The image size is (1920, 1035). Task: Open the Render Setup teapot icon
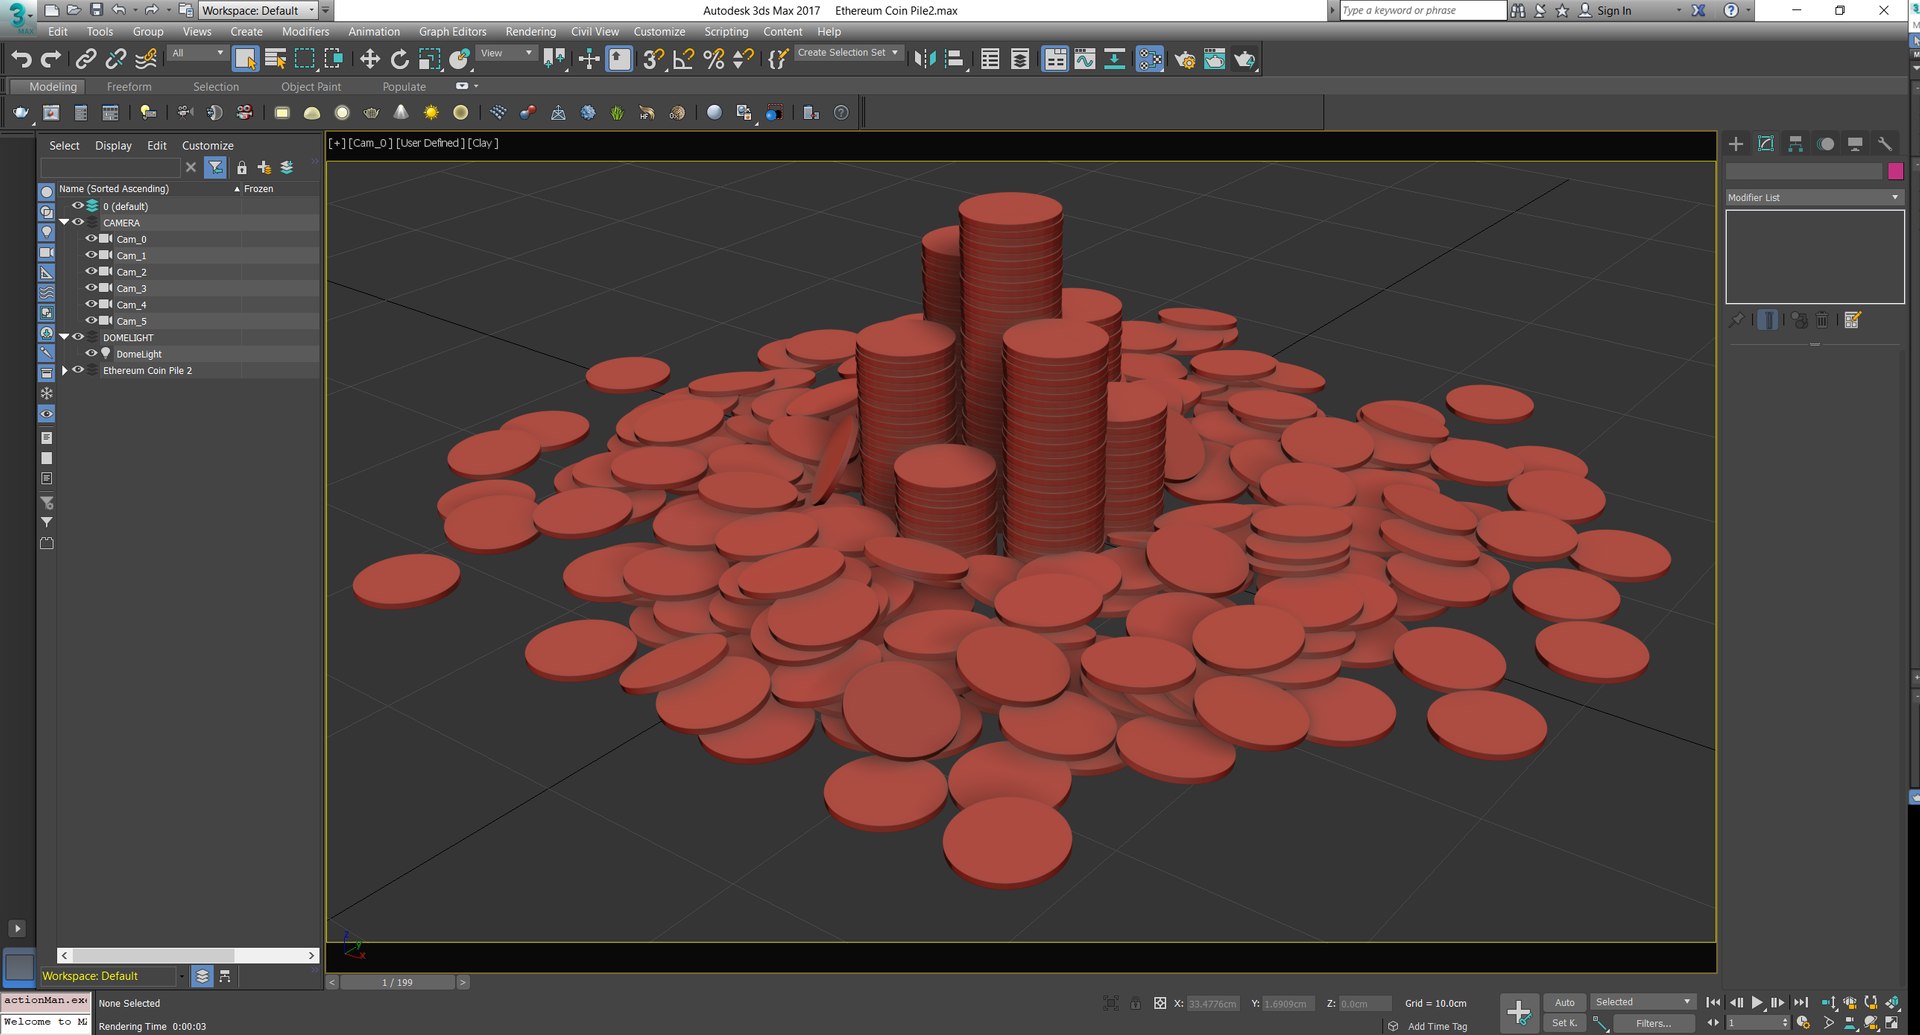pyautogui.click(x=1185, y=60)
